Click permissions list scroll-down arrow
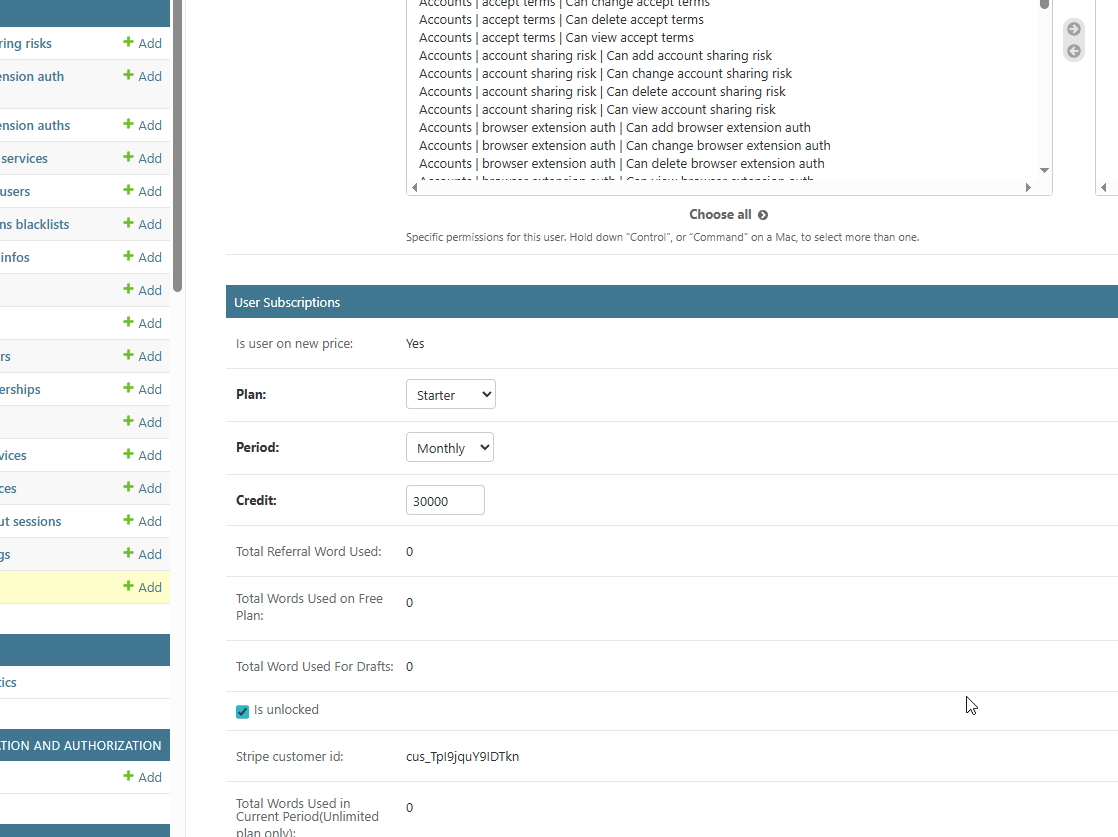Viewport: 1118px width, 837px height. 1044,170
